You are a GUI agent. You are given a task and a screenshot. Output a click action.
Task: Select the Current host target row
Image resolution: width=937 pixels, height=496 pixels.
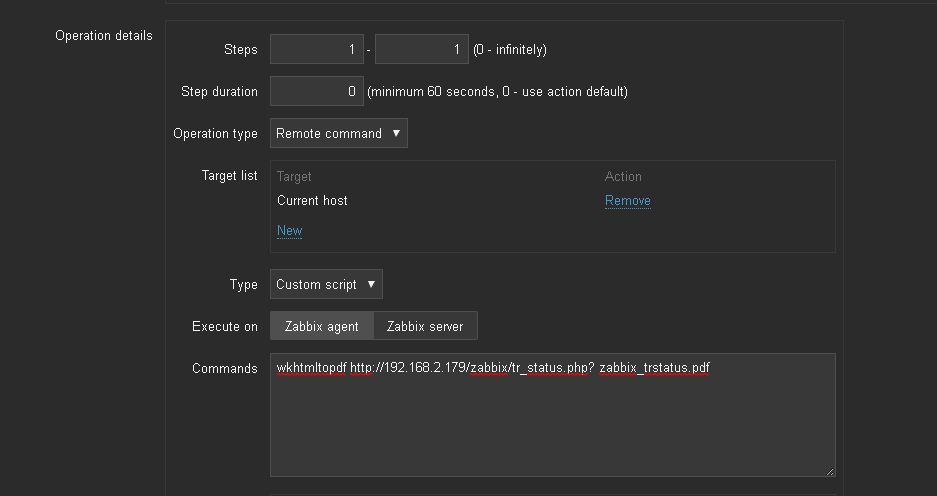(x=312, y=201)
